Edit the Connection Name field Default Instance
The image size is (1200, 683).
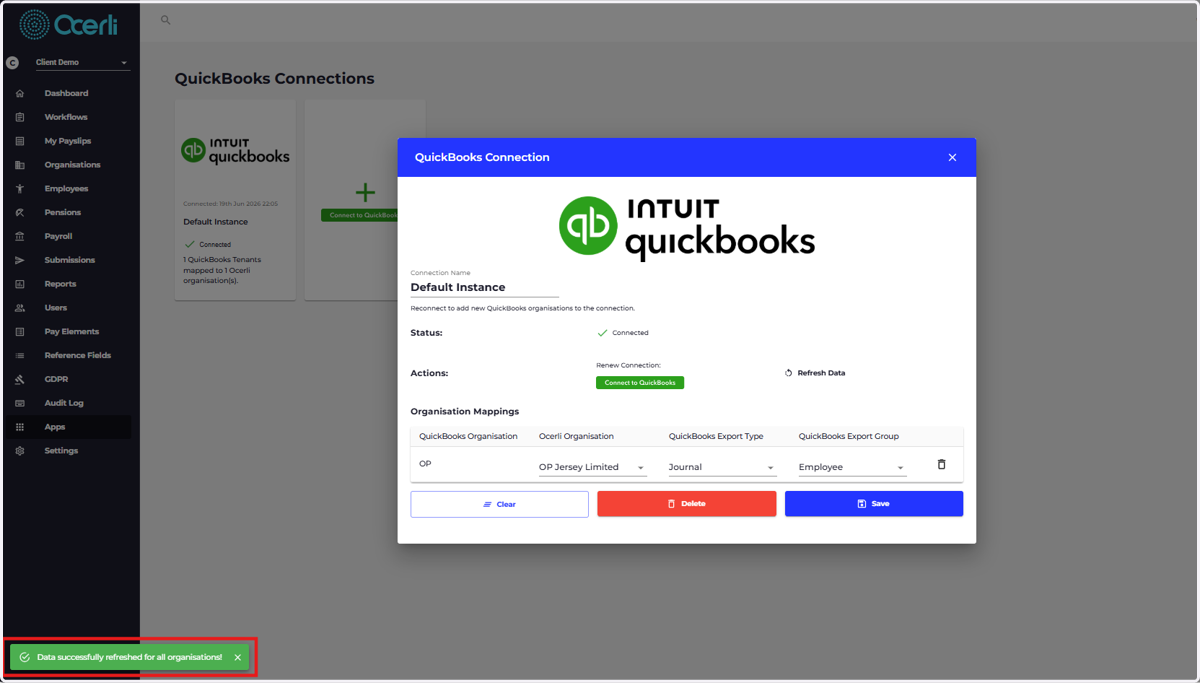[x=484, y=287]
